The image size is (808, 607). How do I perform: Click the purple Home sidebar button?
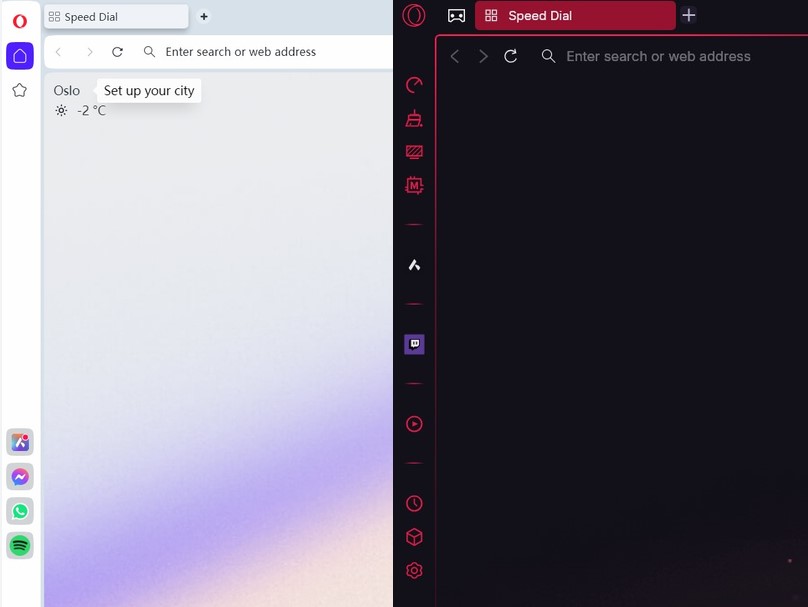tap(20, 56)
